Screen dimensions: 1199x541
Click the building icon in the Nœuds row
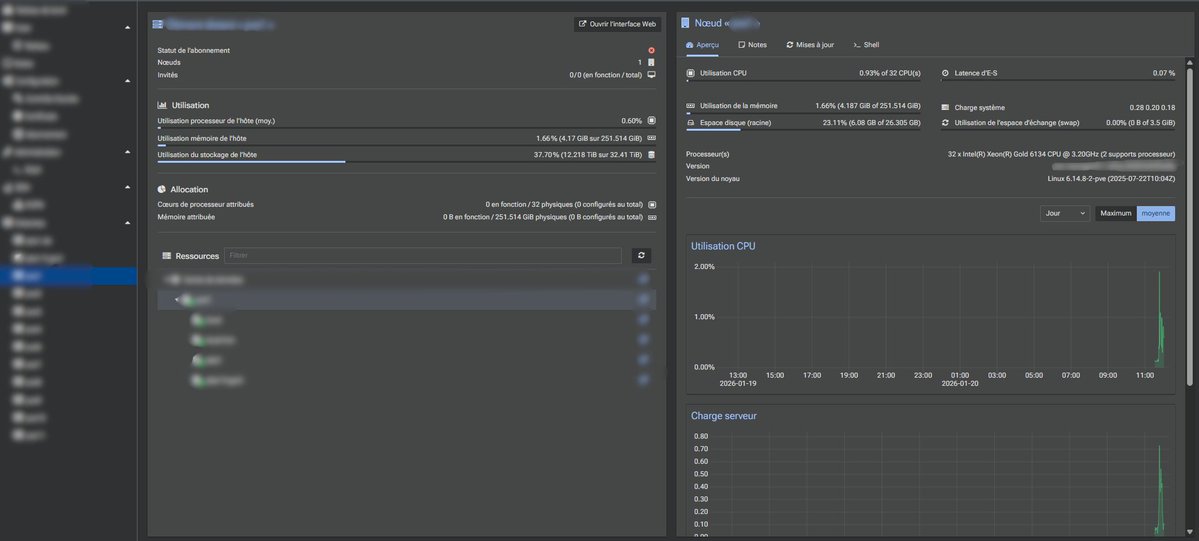pyautogui.click(x=651, y=63)
